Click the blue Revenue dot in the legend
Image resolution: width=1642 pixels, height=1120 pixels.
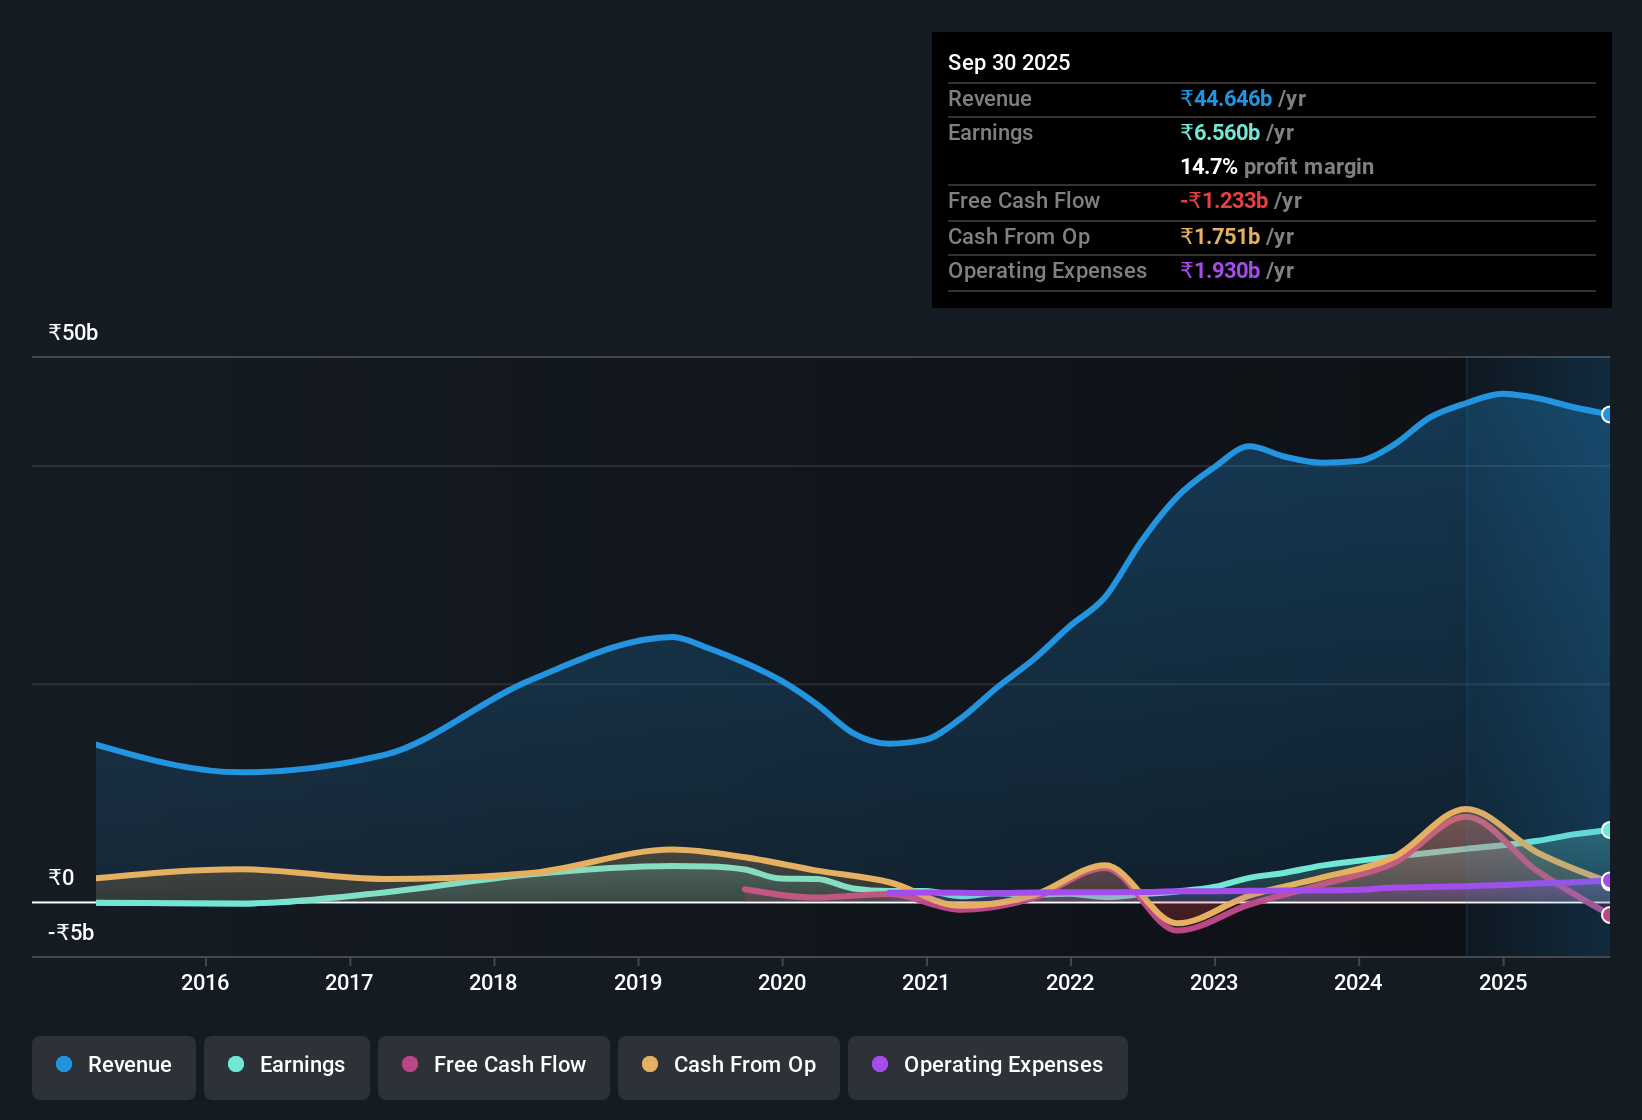[x=63, y=1065]
